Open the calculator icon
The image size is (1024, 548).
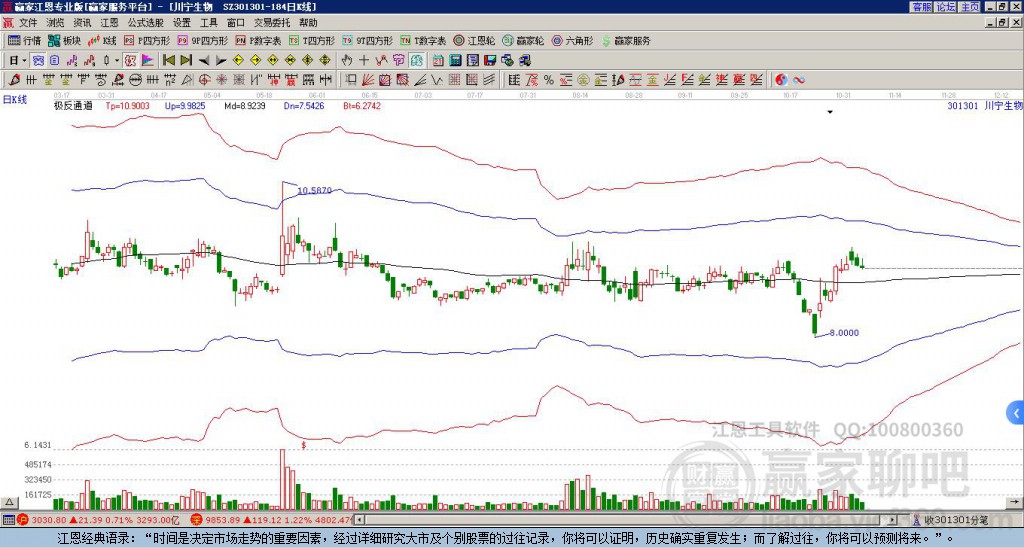(455, 60)
